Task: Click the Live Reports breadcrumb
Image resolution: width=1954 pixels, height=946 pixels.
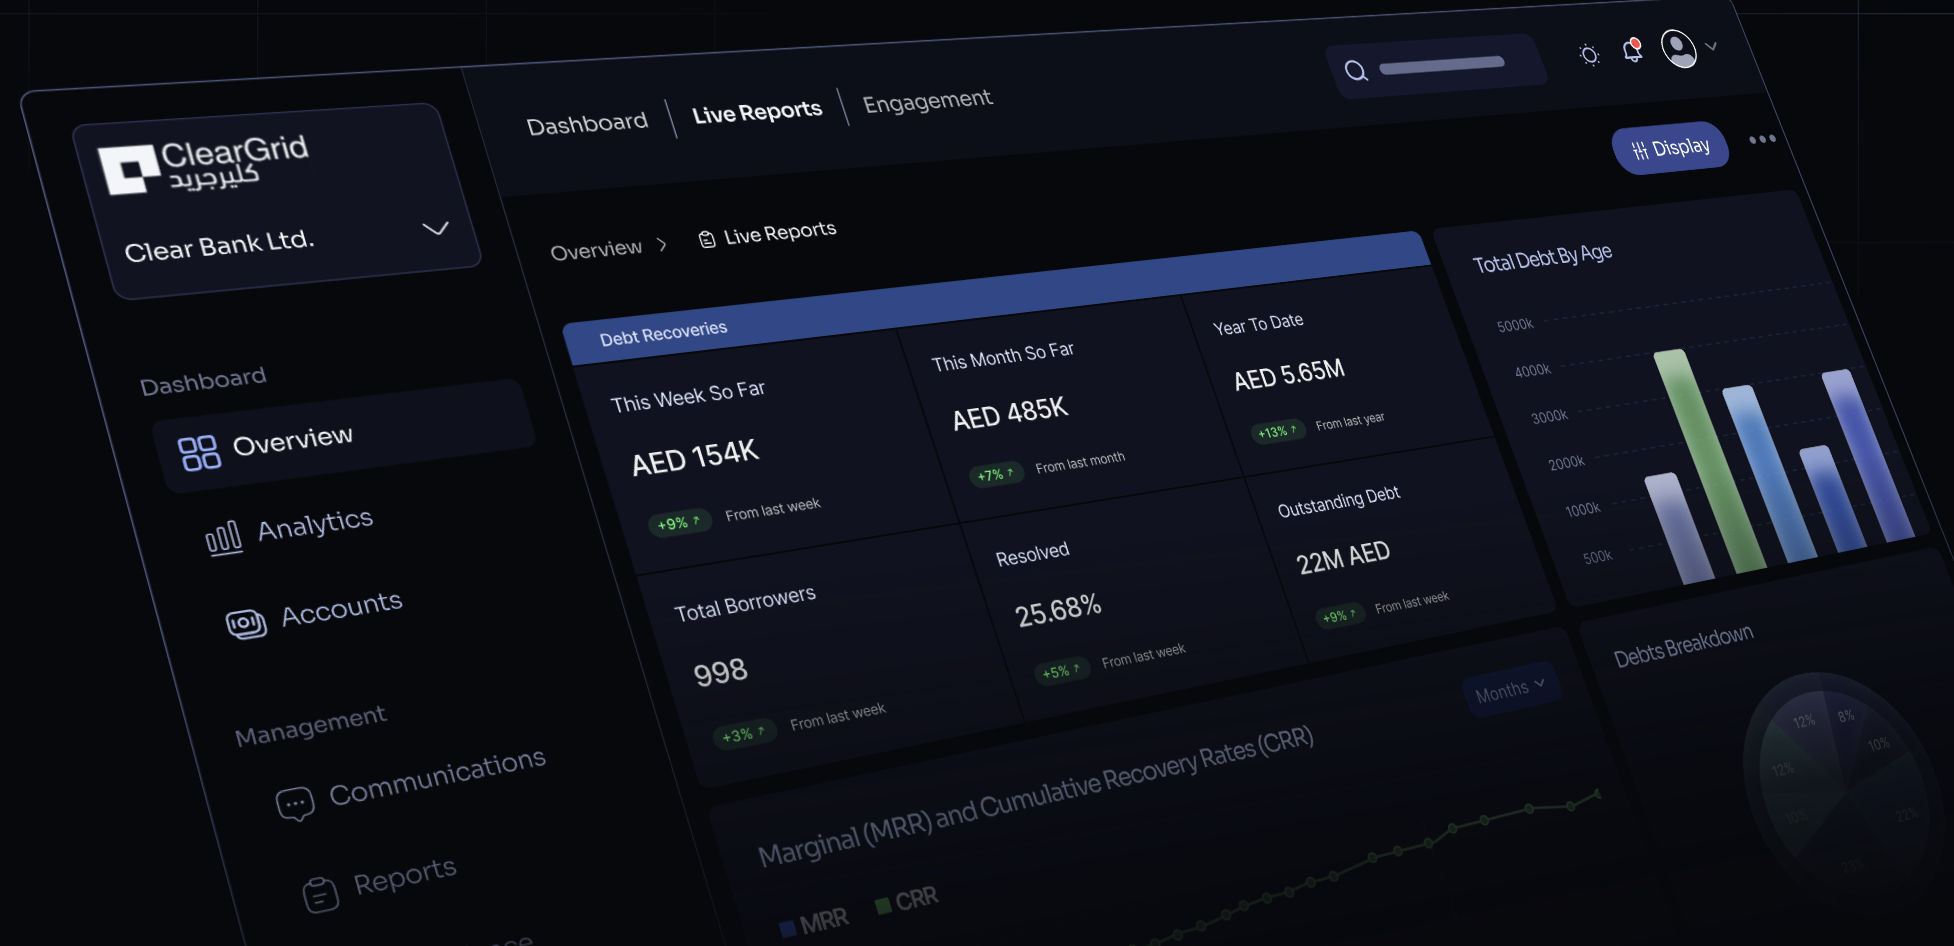Action: pyautogui.click(x=780, y=232)
